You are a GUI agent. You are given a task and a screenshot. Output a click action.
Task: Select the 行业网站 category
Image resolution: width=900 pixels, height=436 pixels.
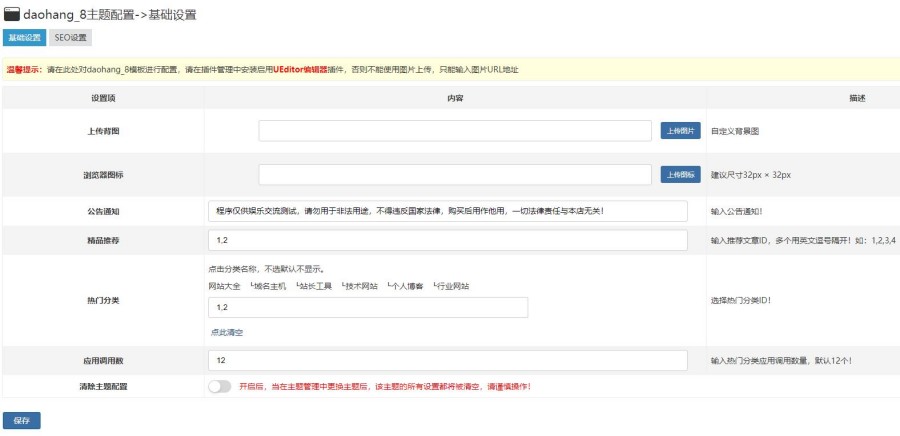tap(451, 286)
